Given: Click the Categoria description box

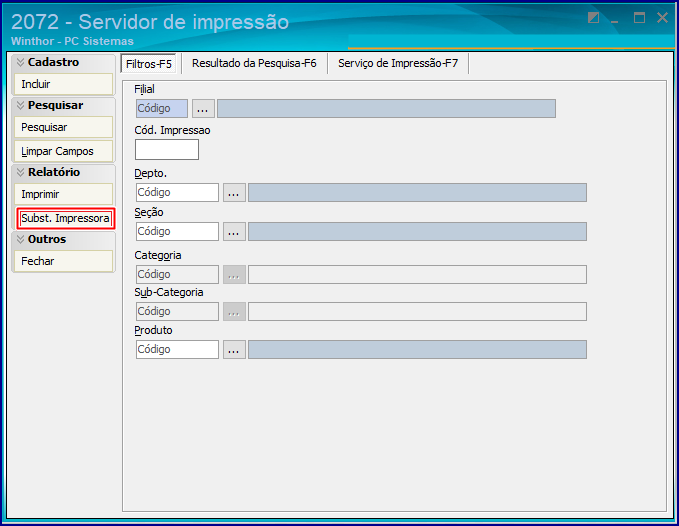Looking at the screenshot, I should (417, 274).
